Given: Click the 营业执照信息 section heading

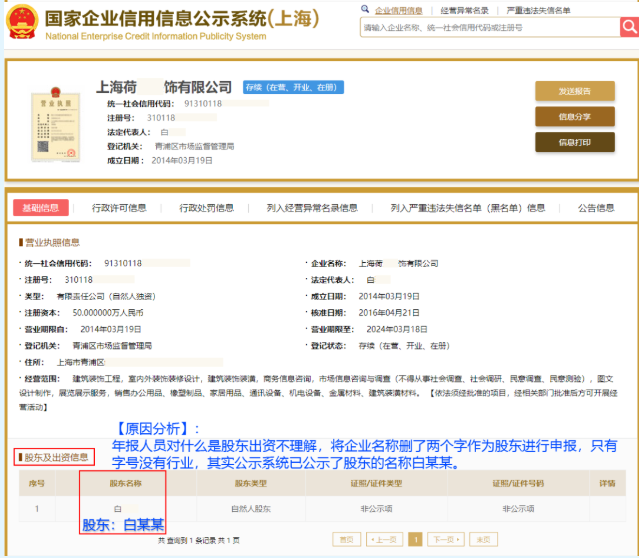Looking at the screenshot, I should tap(50, 243).
